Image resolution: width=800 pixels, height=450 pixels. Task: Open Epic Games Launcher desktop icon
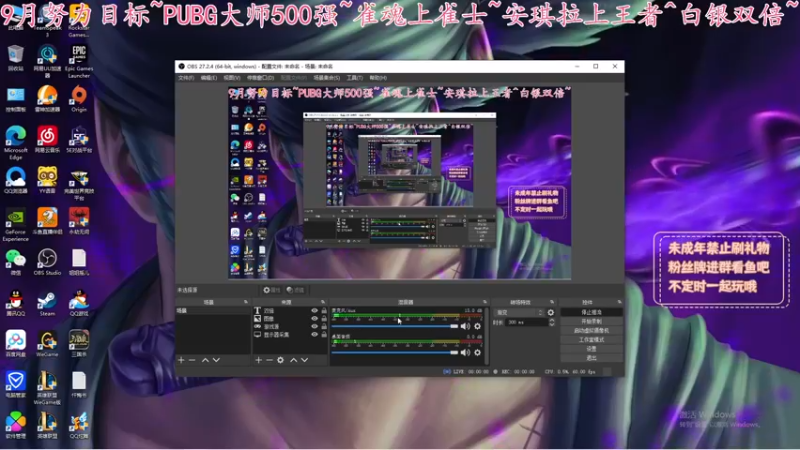click(x=79, y=61)
